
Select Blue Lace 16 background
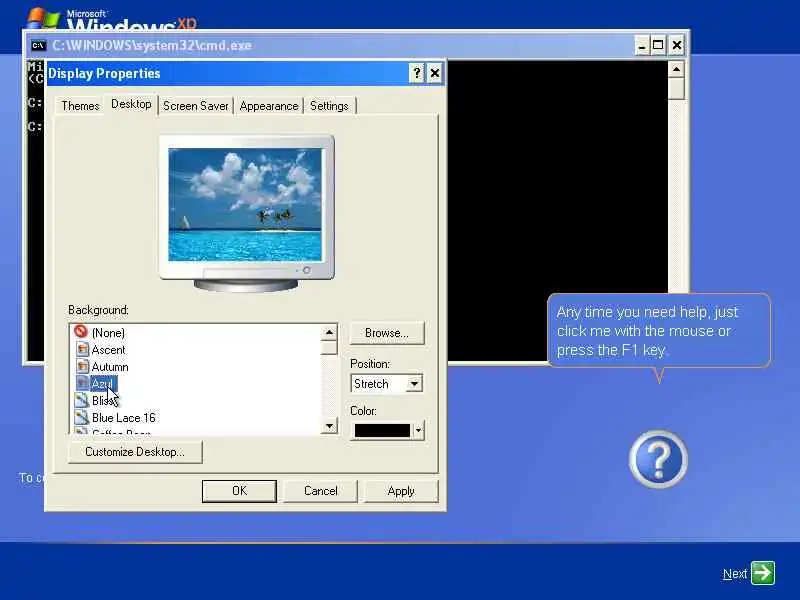(123, 418)
